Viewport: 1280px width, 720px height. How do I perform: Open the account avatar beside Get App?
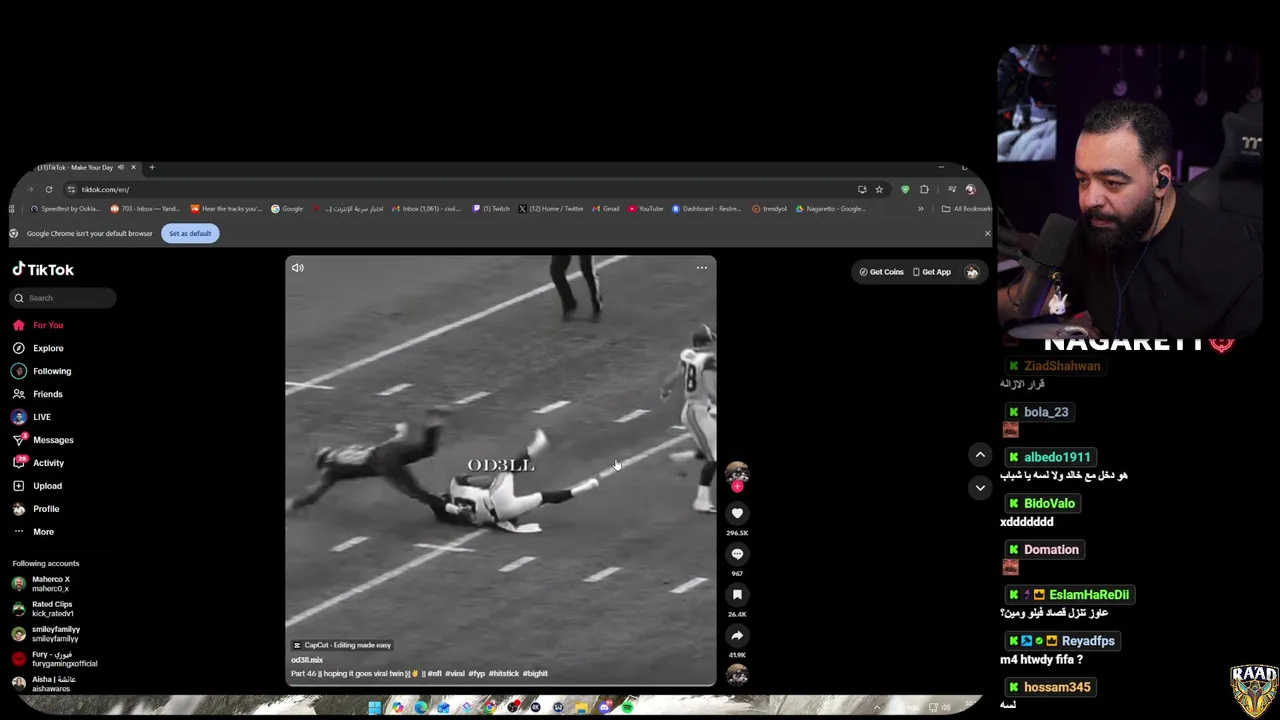click(972, 272)
